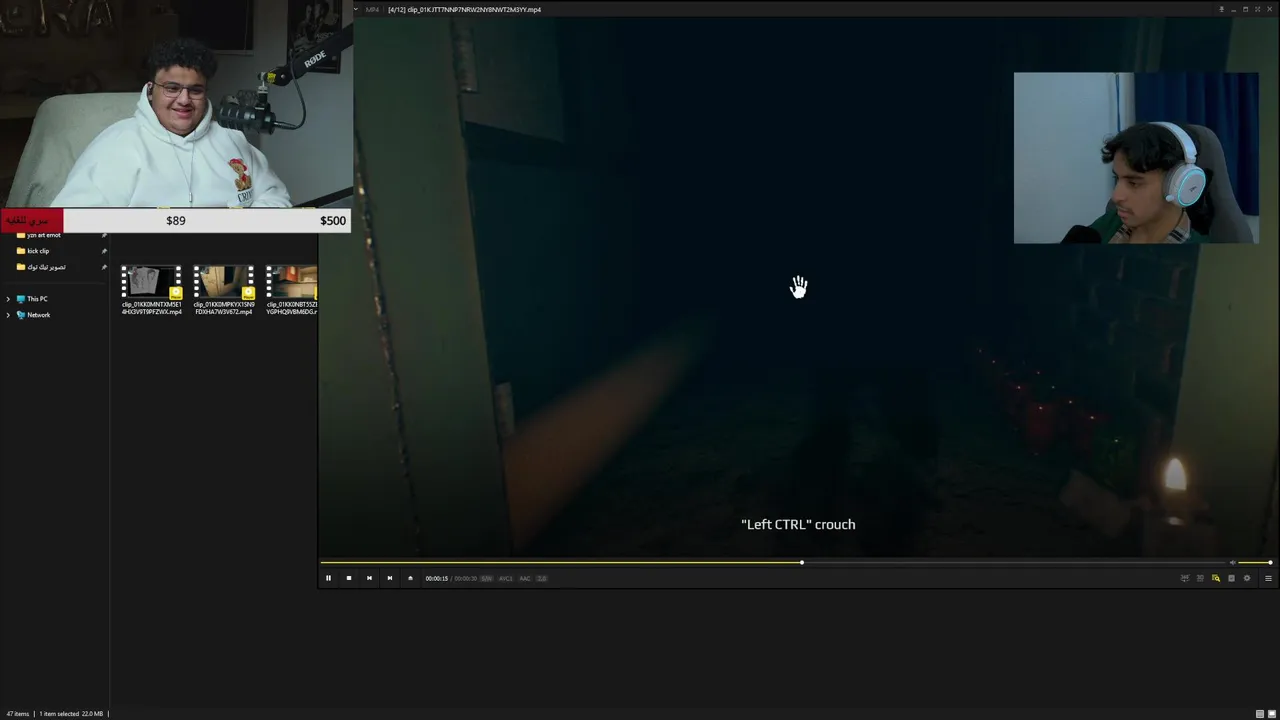
Task: Skip to the previous clip in the player
Action: coord(369,578)
